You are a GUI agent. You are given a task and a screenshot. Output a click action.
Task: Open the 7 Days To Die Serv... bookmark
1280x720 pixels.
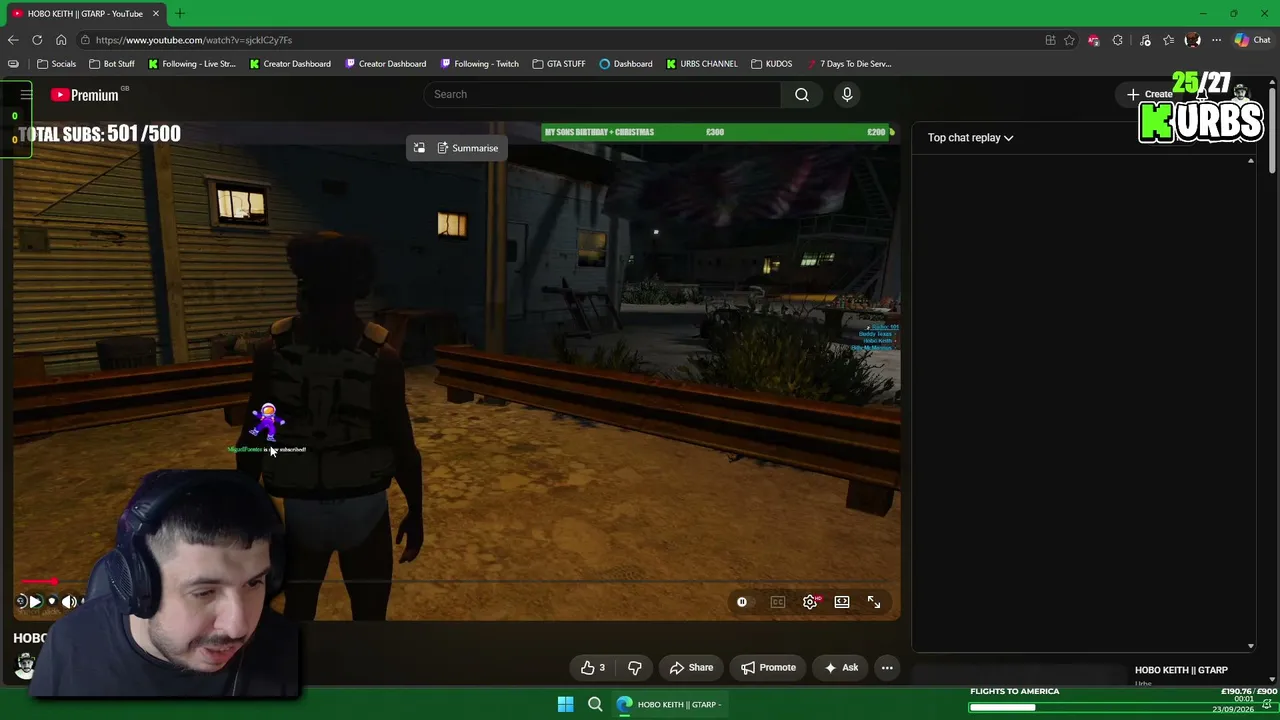point(849,64)
